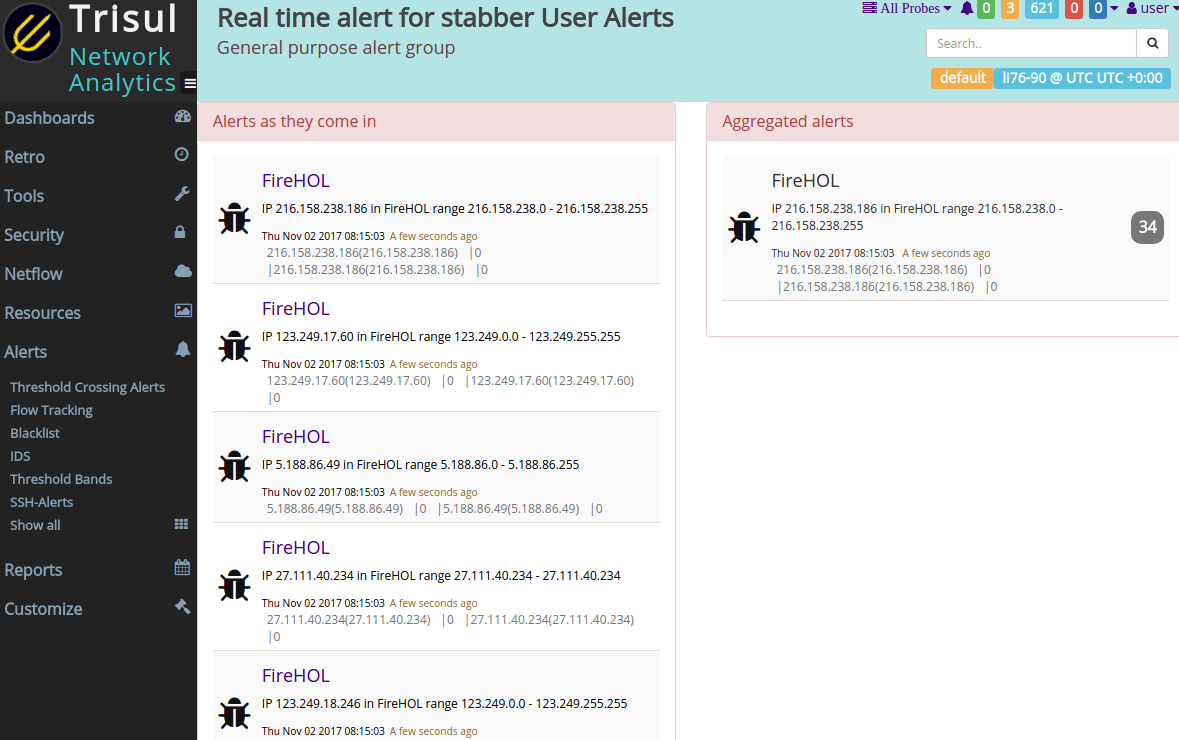Open Dashboards menu
The width and height of the screenshot is (1179, 740).
point(50,118)
